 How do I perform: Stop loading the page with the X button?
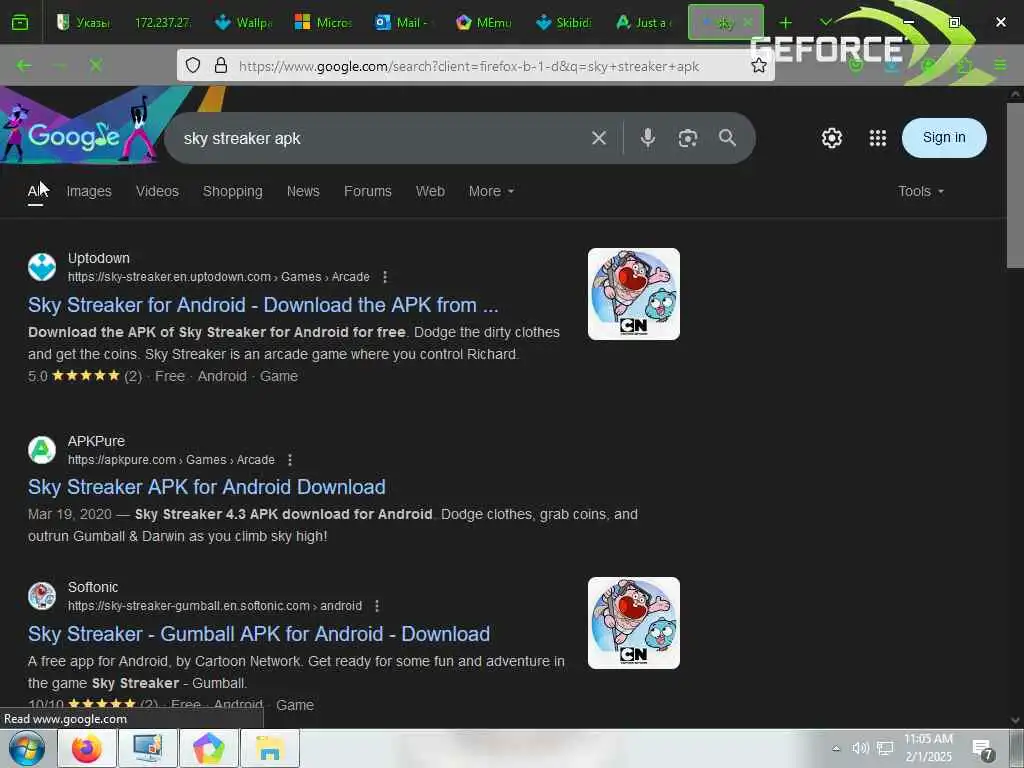click(x=95, y=65)
